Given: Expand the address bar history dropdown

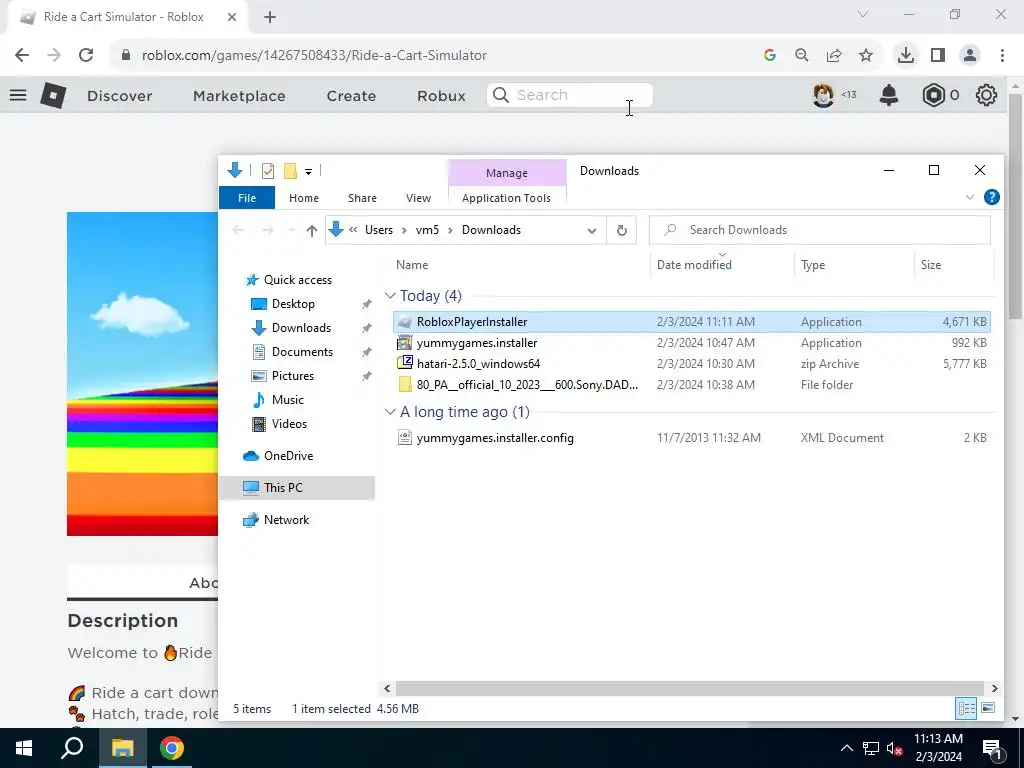Looking at the screenshot, I should [x=592, y=231].
